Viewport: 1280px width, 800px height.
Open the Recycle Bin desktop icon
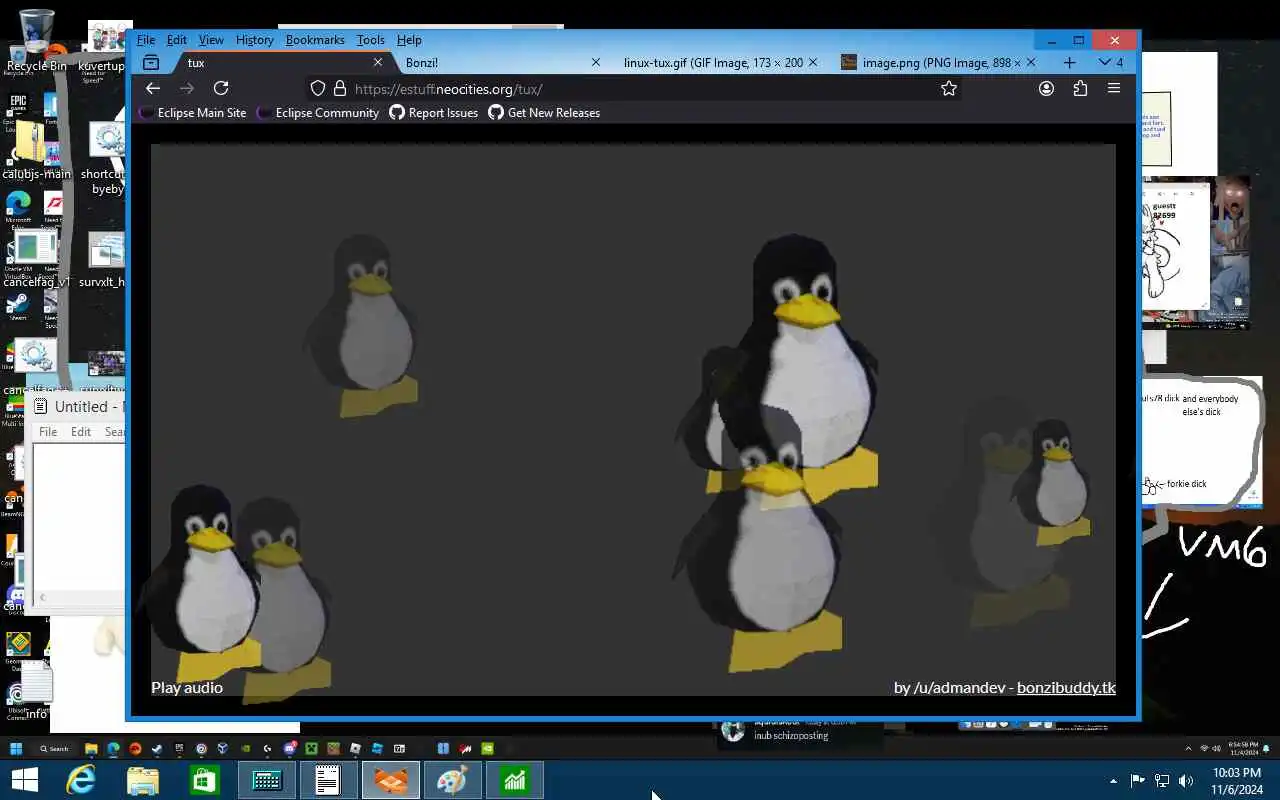(x=36, y=42)
